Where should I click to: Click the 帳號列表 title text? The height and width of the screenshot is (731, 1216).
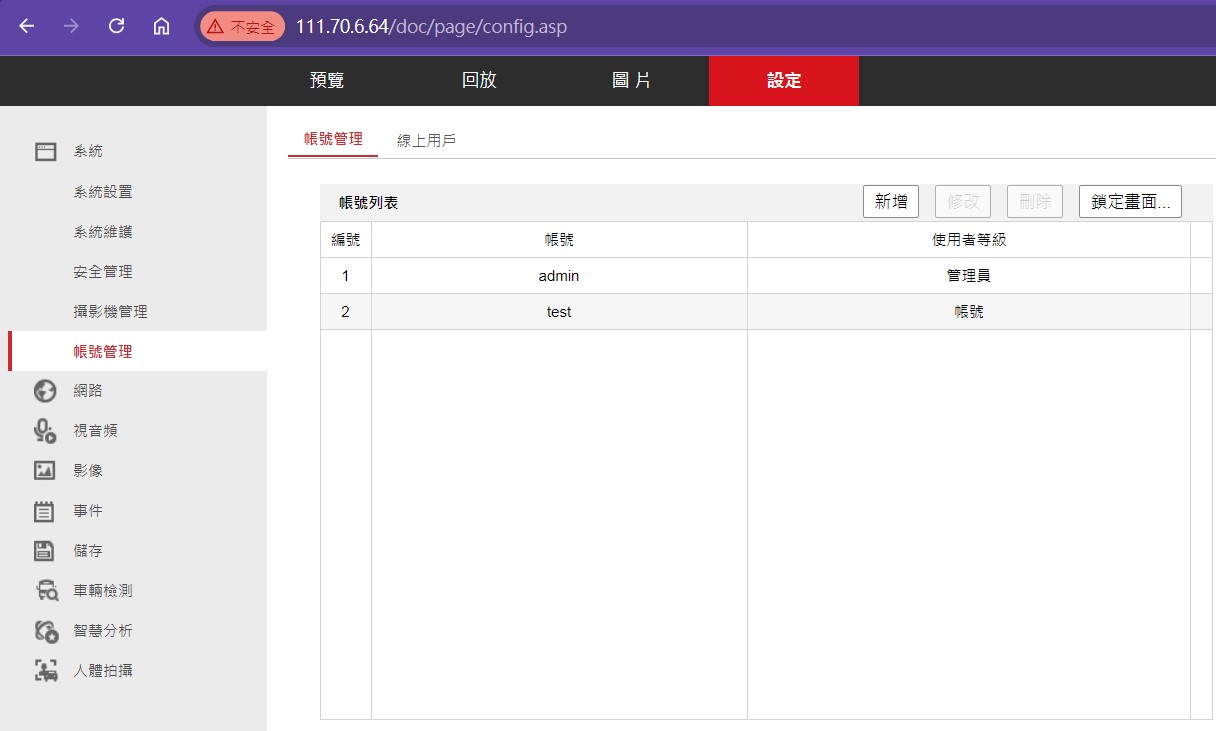click(x=368, y=203)
